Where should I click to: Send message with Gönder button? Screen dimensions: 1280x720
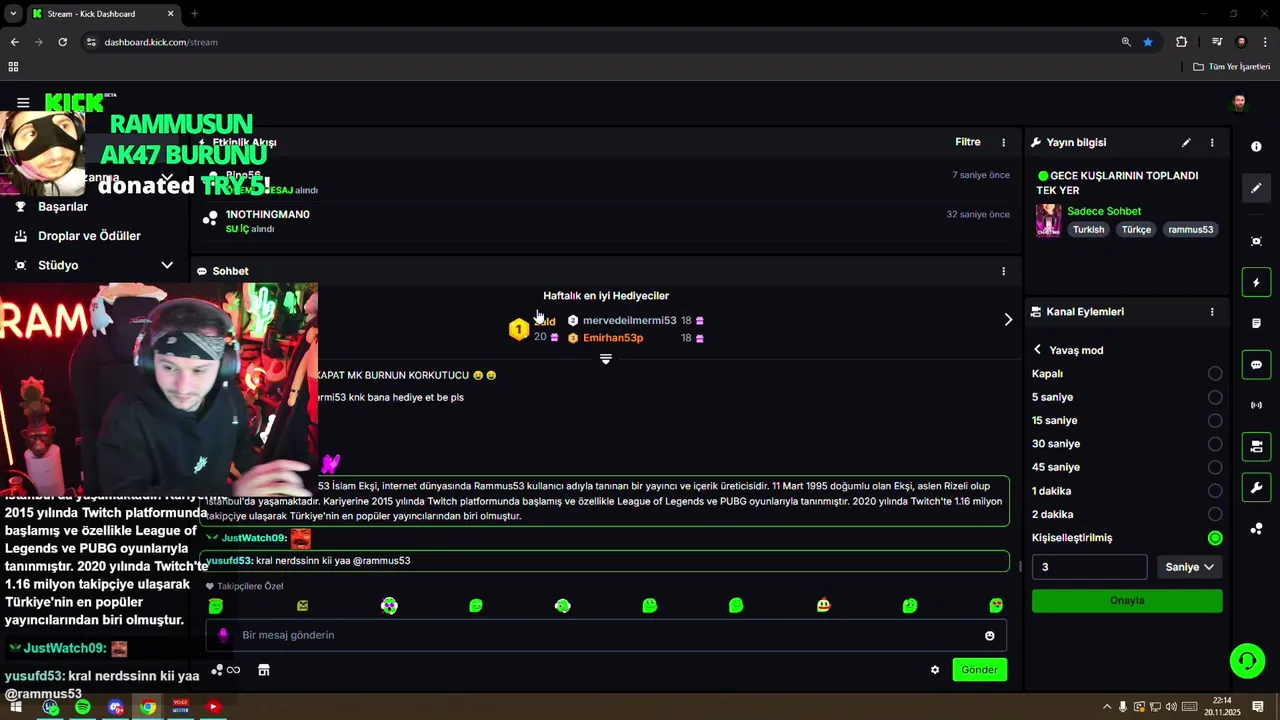click(979, 670)
